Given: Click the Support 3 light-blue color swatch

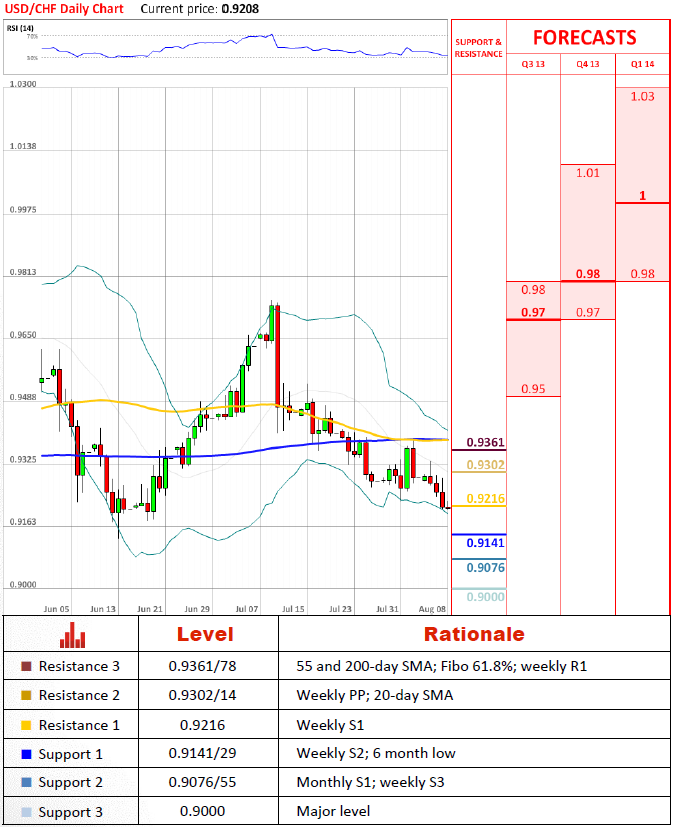Looking at the screenshot, I should point(26,812).
